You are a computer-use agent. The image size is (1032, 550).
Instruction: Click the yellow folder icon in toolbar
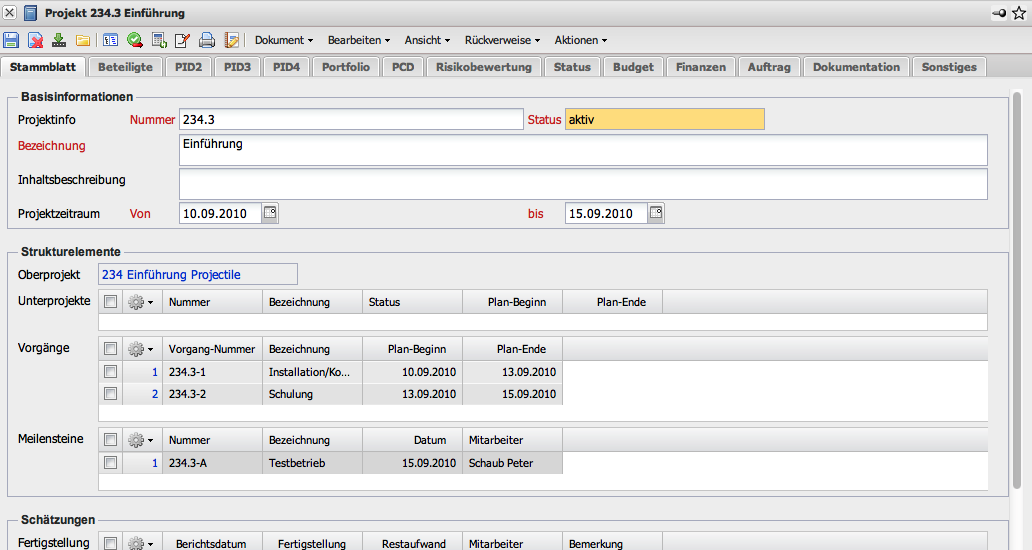tap(83, 40)
